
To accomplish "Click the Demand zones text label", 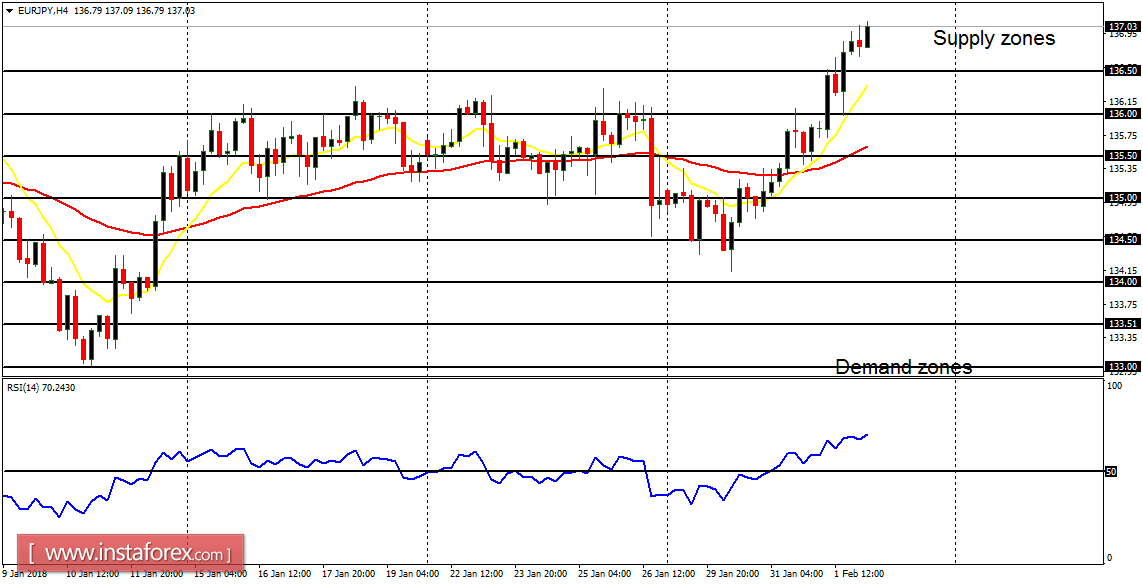I will click(904, 367).
